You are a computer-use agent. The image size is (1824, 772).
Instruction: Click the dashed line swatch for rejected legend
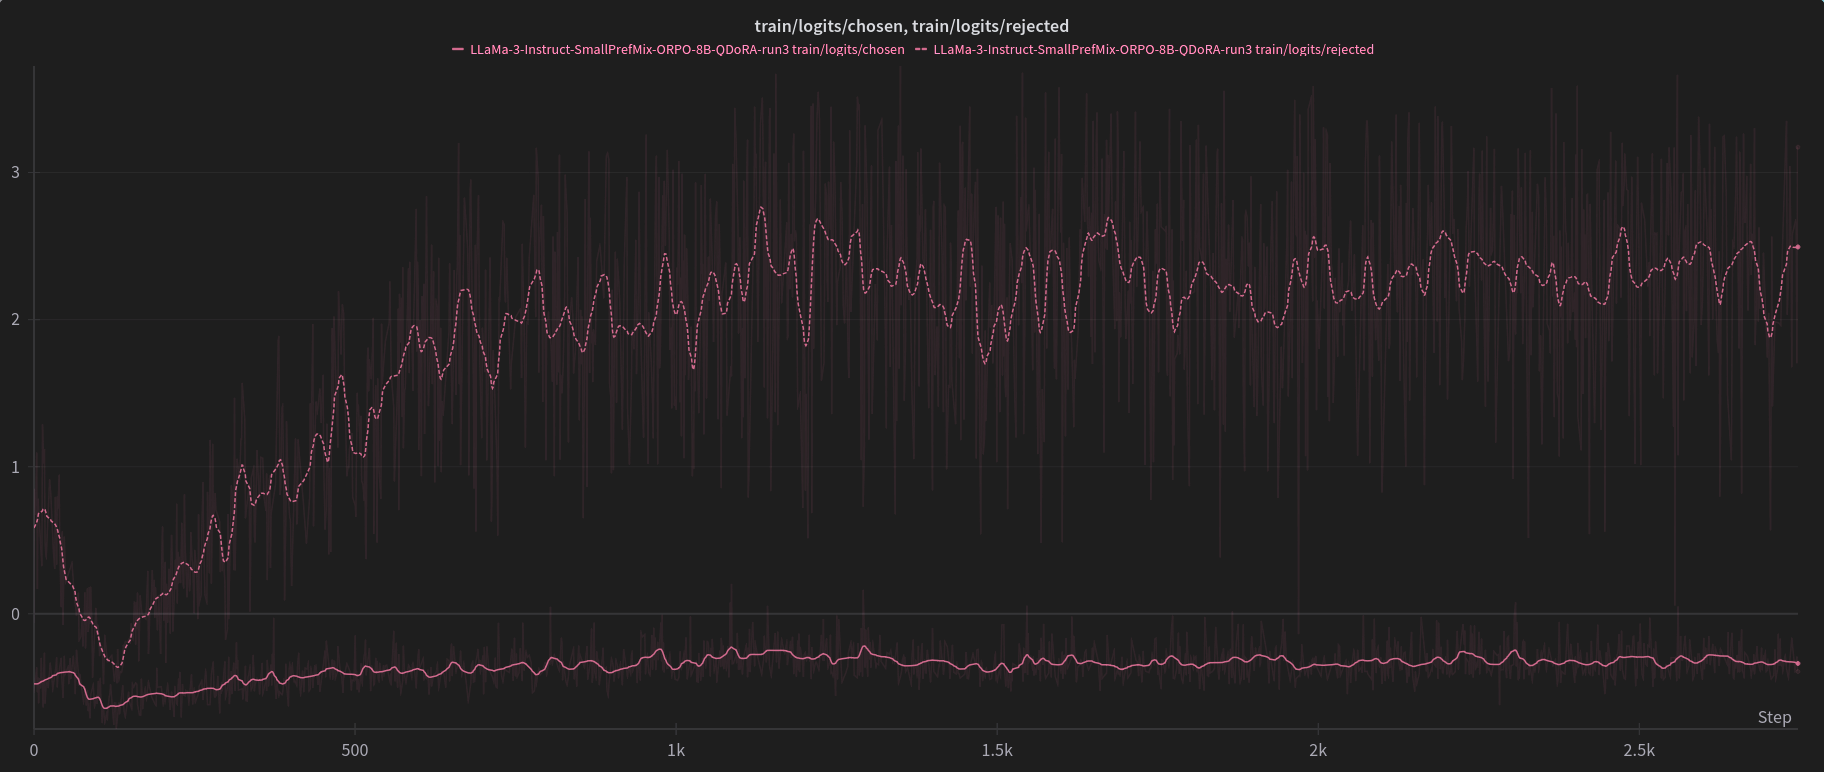(921, 49)
